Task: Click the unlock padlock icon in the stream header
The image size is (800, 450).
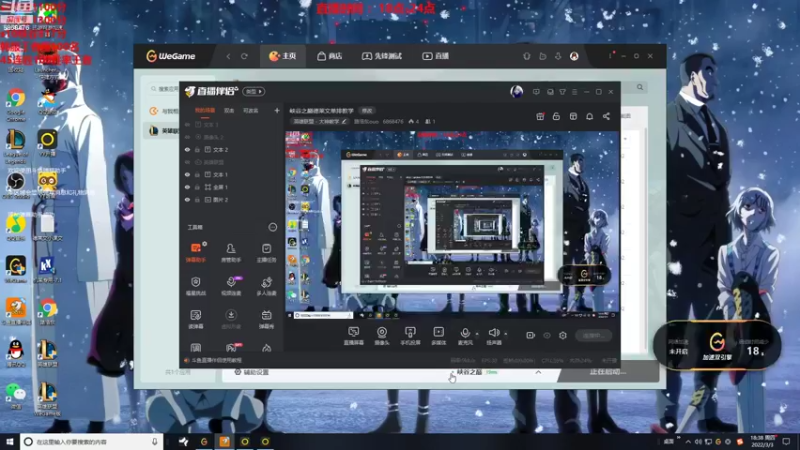Action: (x=556, y=116)
